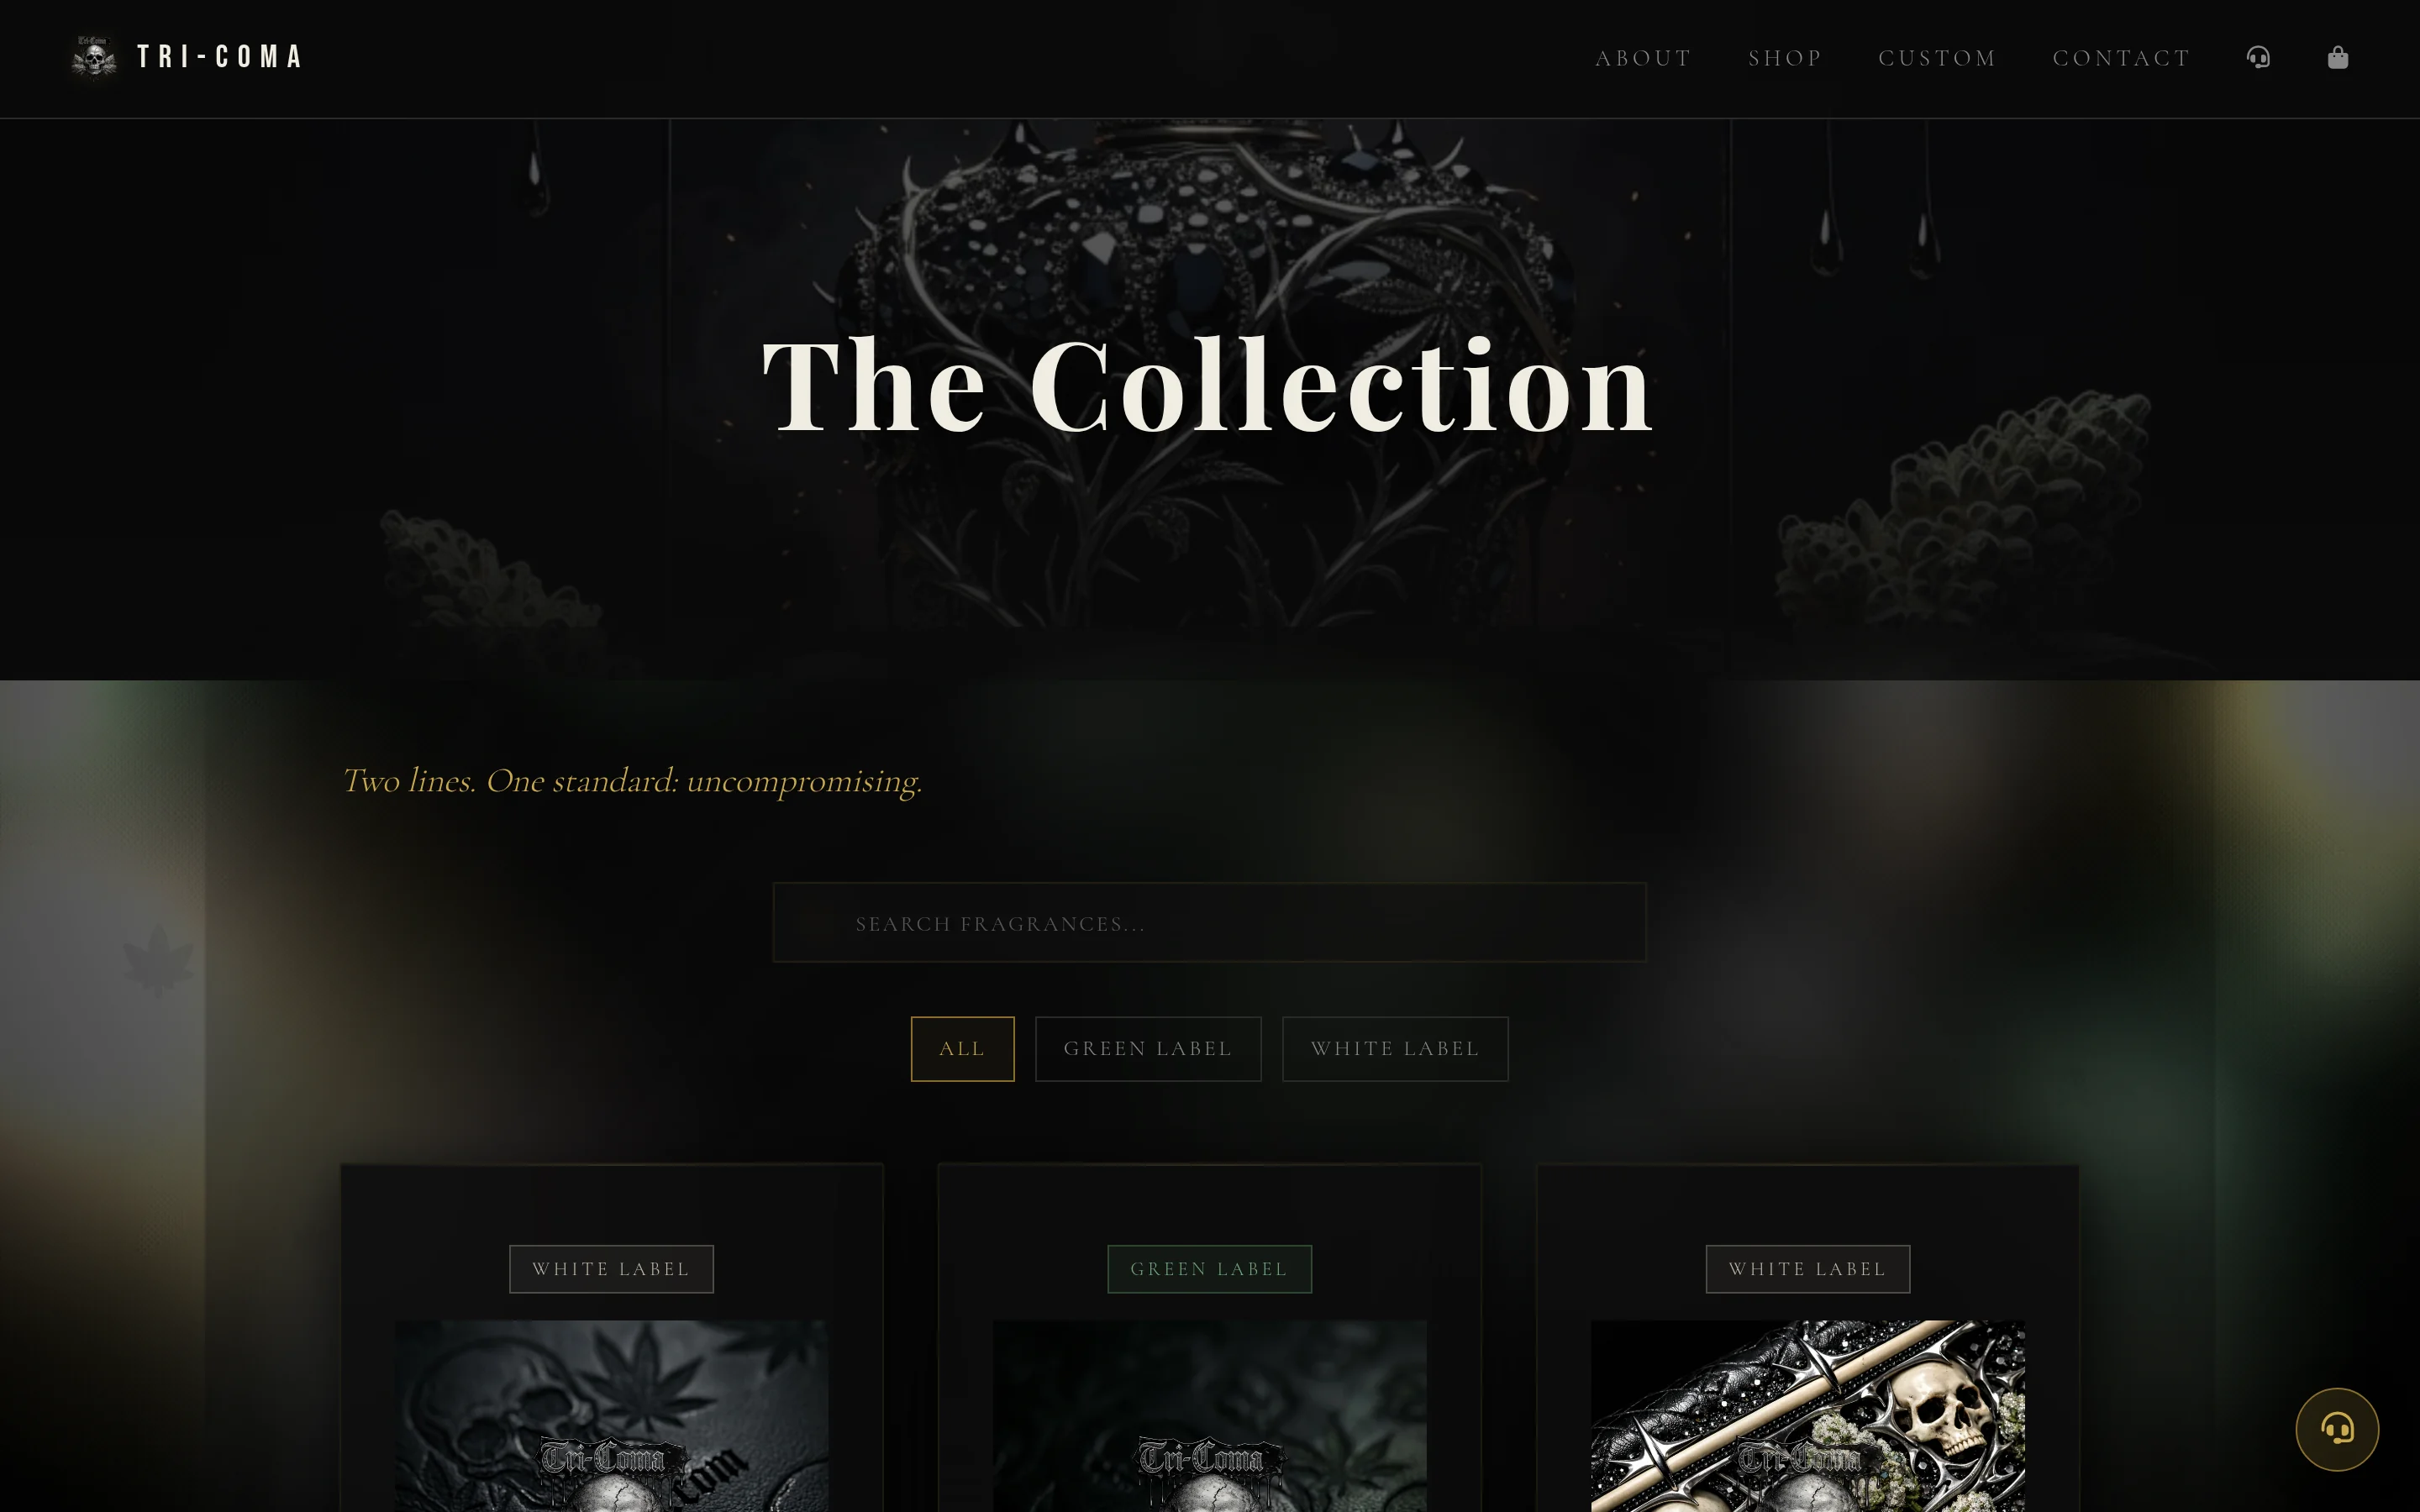The height and width of the screenshot is (1512, 2420).
Task: Open the embossed skull and leaf product image
Action: click(x=611, y=1416)
